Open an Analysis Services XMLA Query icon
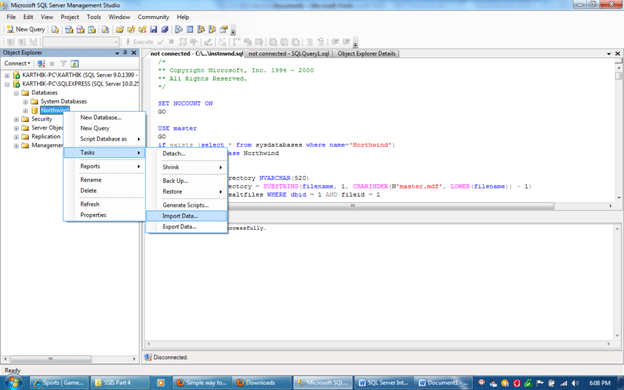This screenshot has height=390, width=624. click(92, 29)
